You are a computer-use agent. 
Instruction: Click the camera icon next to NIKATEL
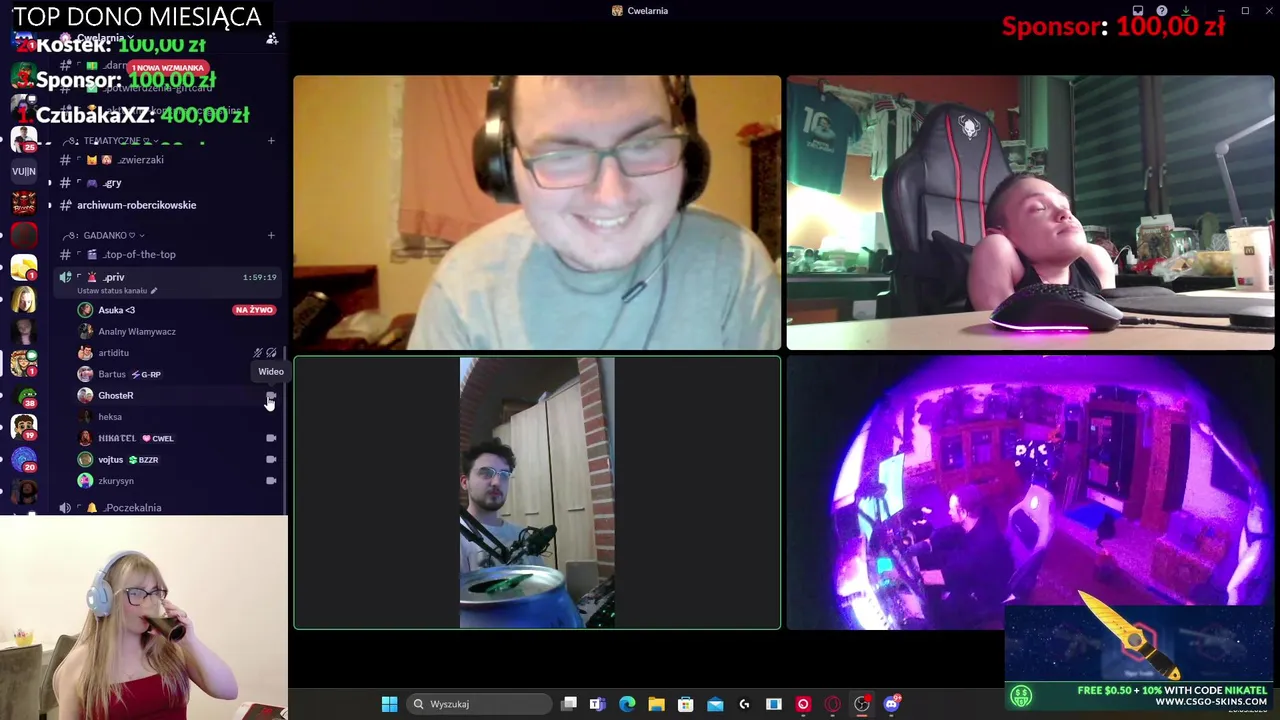coord(271,438)
